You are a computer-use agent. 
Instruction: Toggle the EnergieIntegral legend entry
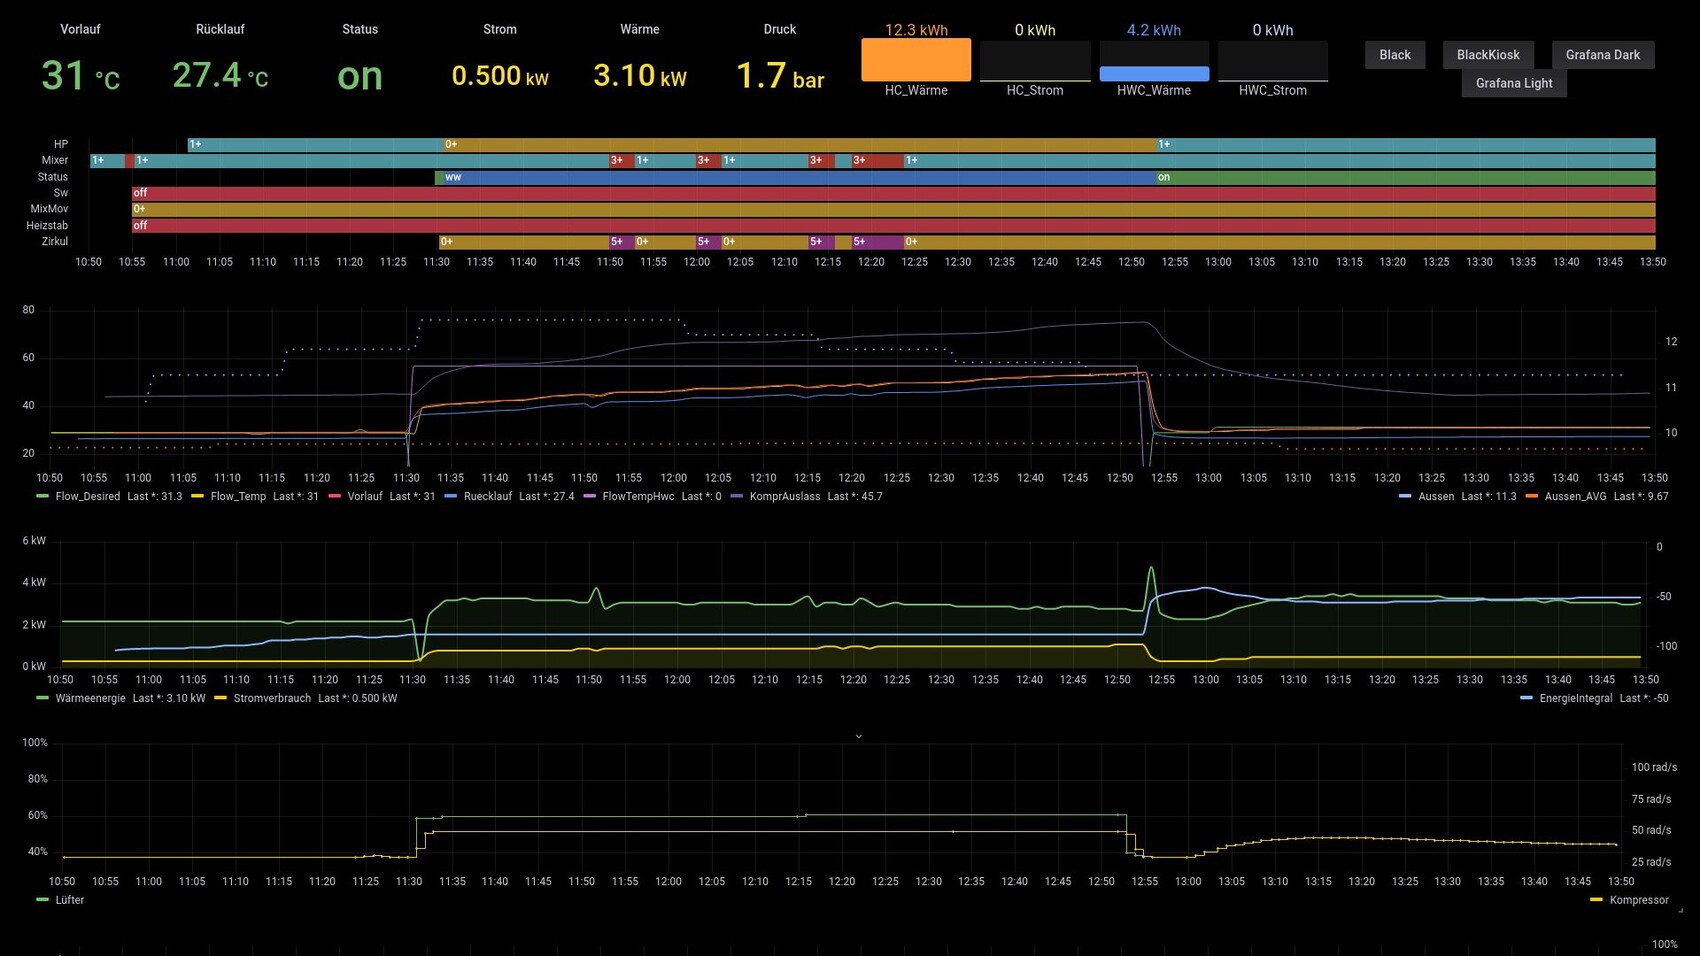[1575, 698]
